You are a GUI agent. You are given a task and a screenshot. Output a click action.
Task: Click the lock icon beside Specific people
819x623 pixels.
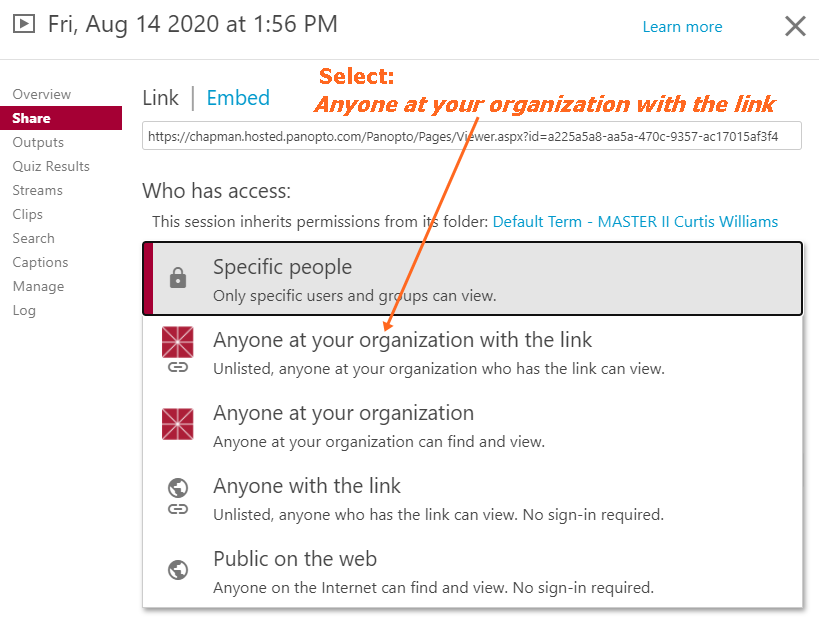click(x=178, y=279)
